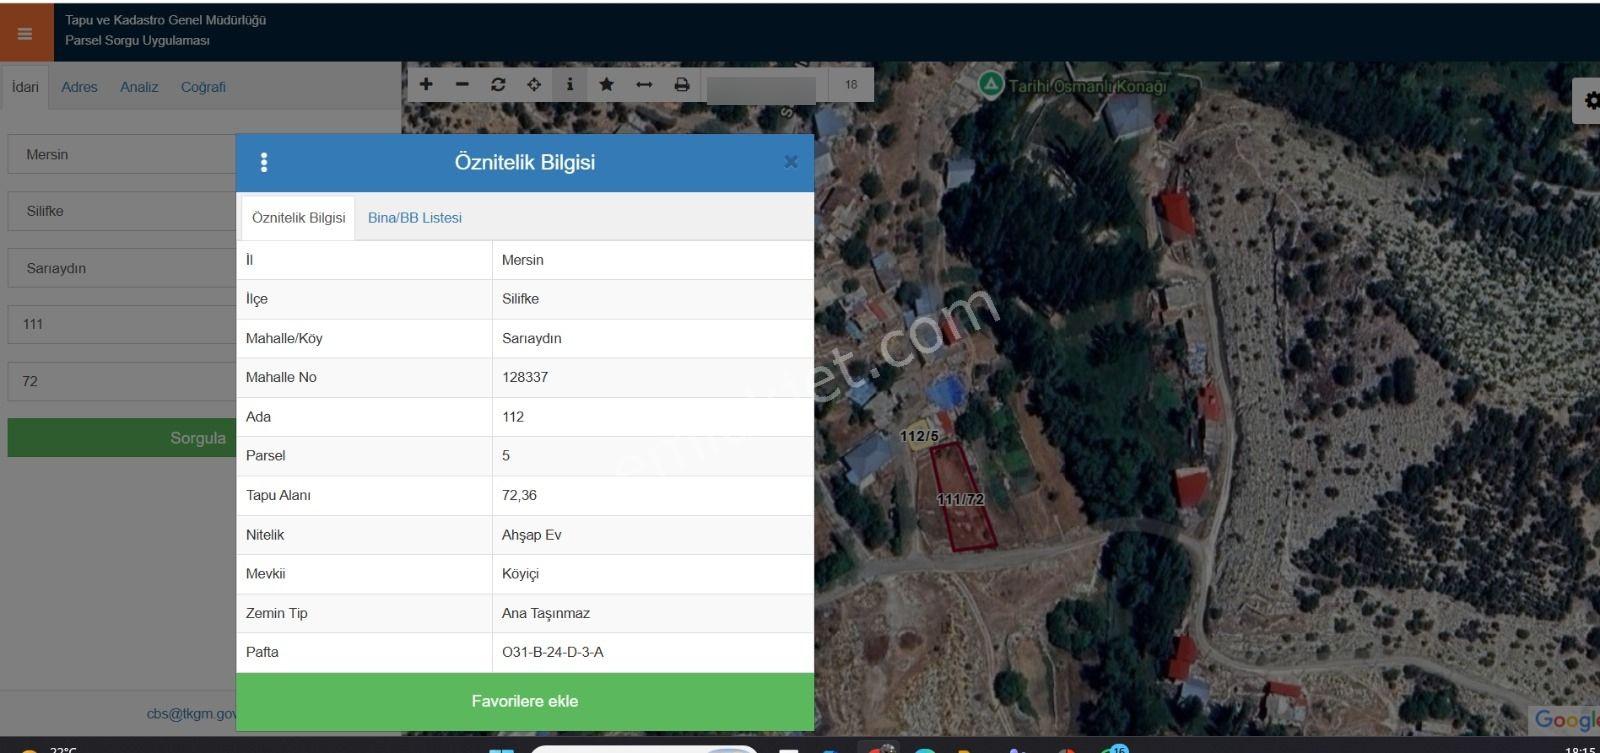This screenshot has width=1600, height=753.
Task: Switch to the İdari tab
Action: [25, 87]
